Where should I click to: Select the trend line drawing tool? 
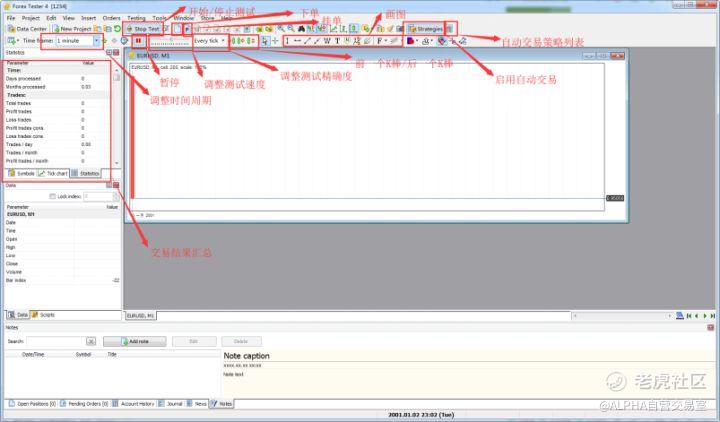[x=307, y=41]
